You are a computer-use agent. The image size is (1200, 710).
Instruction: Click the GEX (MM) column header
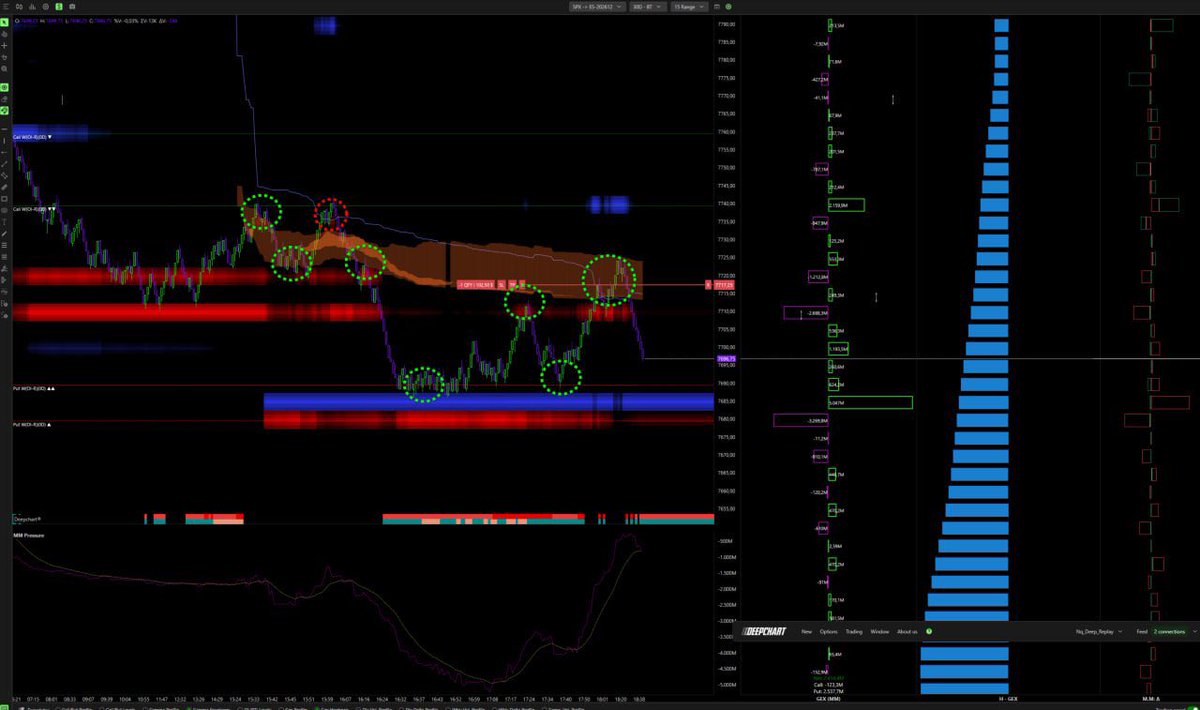point(828,697)
